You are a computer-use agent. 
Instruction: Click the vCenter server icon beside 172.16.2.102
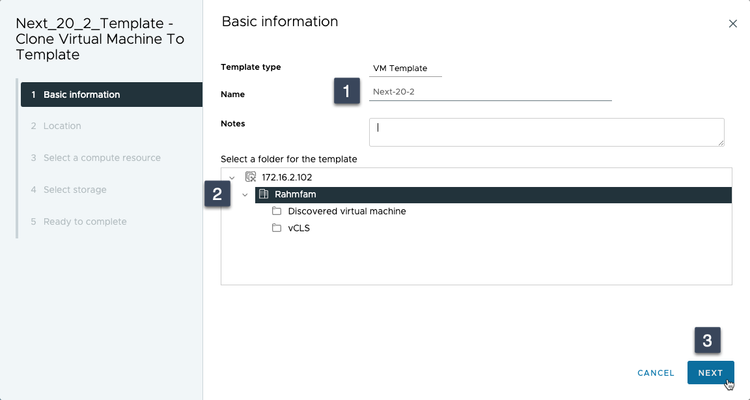coord(250,177)
